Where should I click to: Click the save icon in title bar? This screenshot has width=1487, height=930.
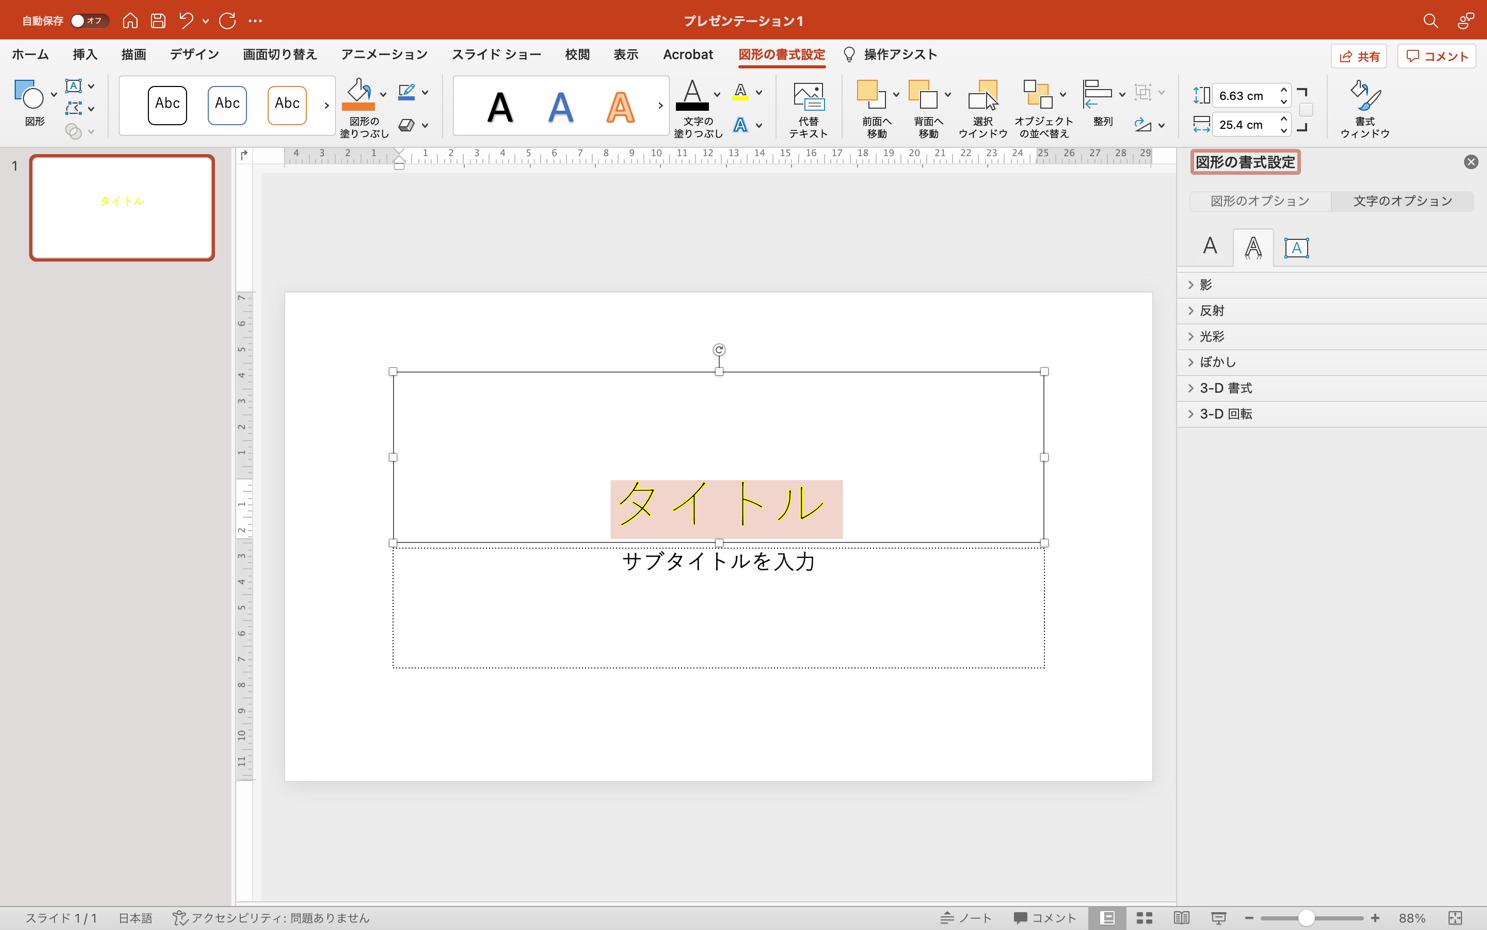click(x=158, y=20)
